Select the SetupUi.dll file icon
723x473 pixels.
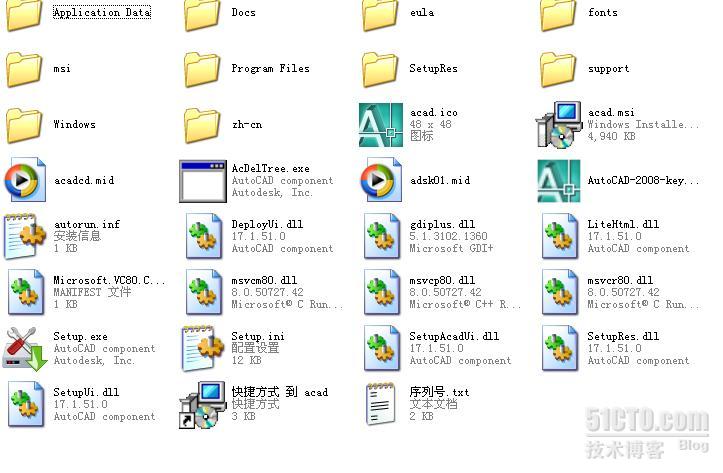(x=25, y=404)
